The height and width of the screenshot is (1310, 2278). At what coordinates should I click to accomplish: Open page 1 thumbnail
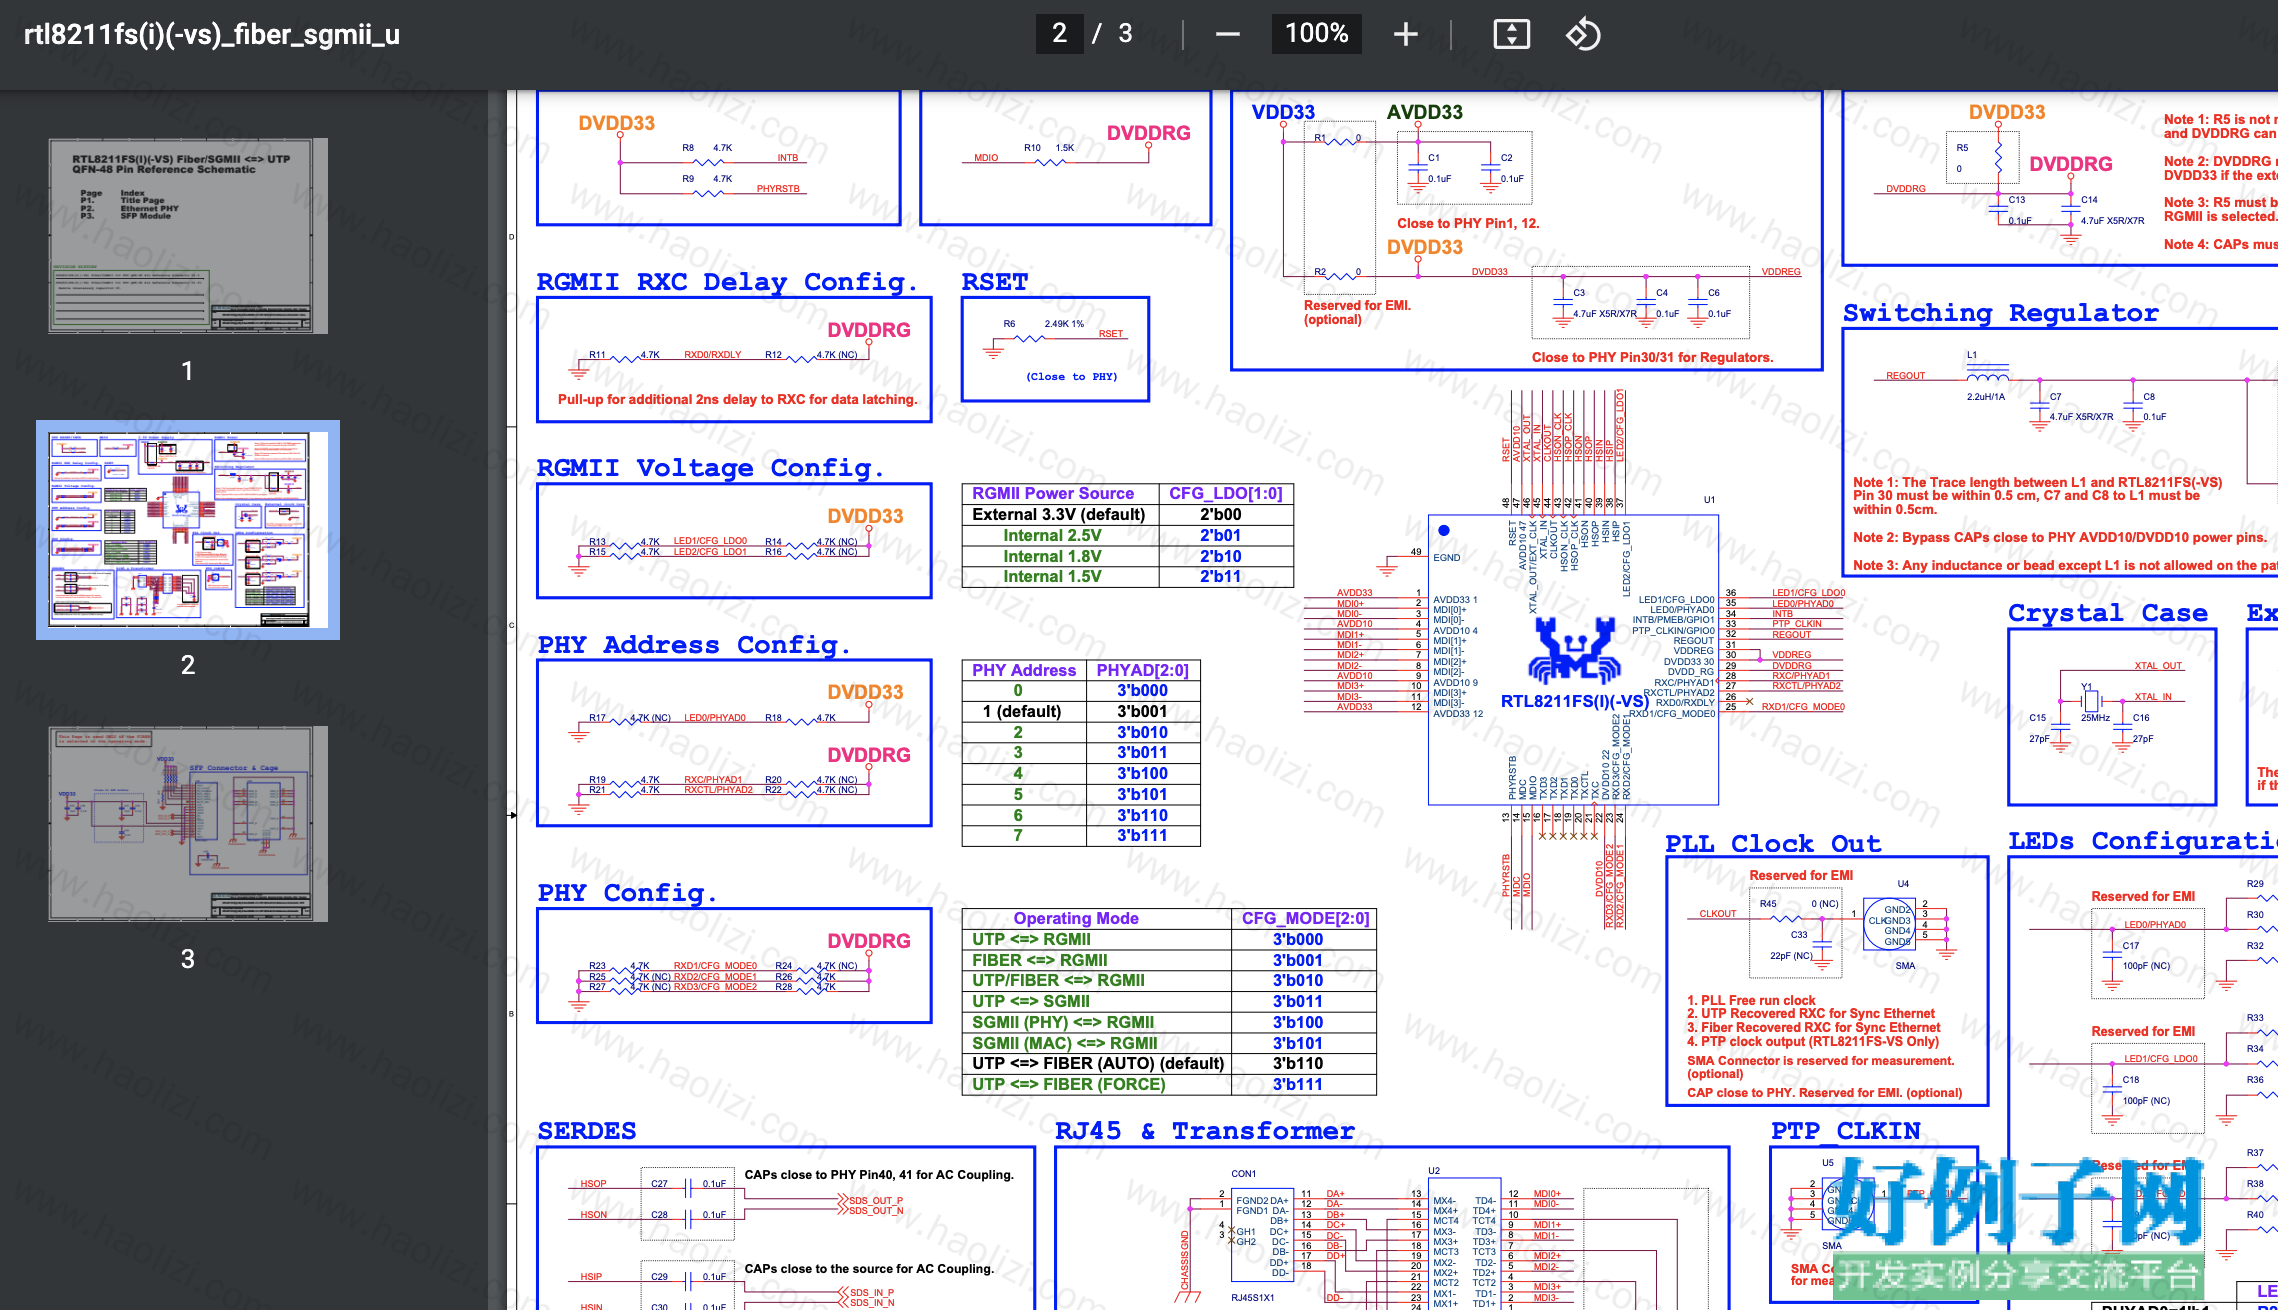pyautogui.click(x=188, y=236)
